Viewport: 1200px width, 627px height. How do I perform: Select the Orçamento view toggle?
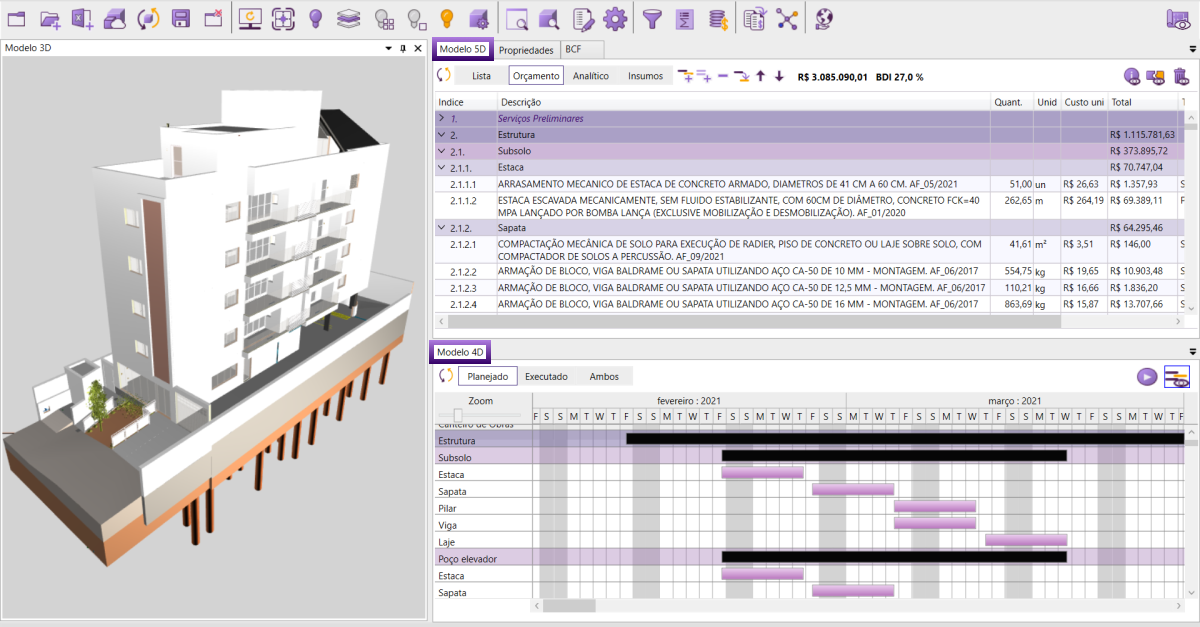(x=535, y=76)
